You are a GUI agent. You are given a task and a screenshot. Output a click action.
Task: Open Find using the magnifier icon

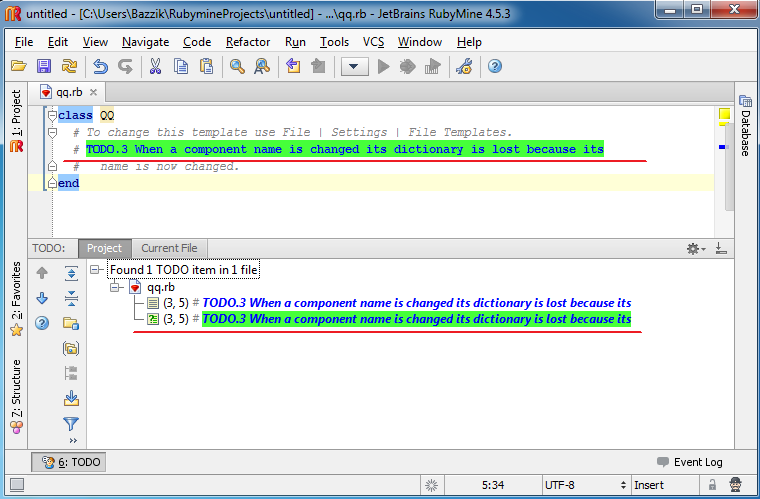237,66
